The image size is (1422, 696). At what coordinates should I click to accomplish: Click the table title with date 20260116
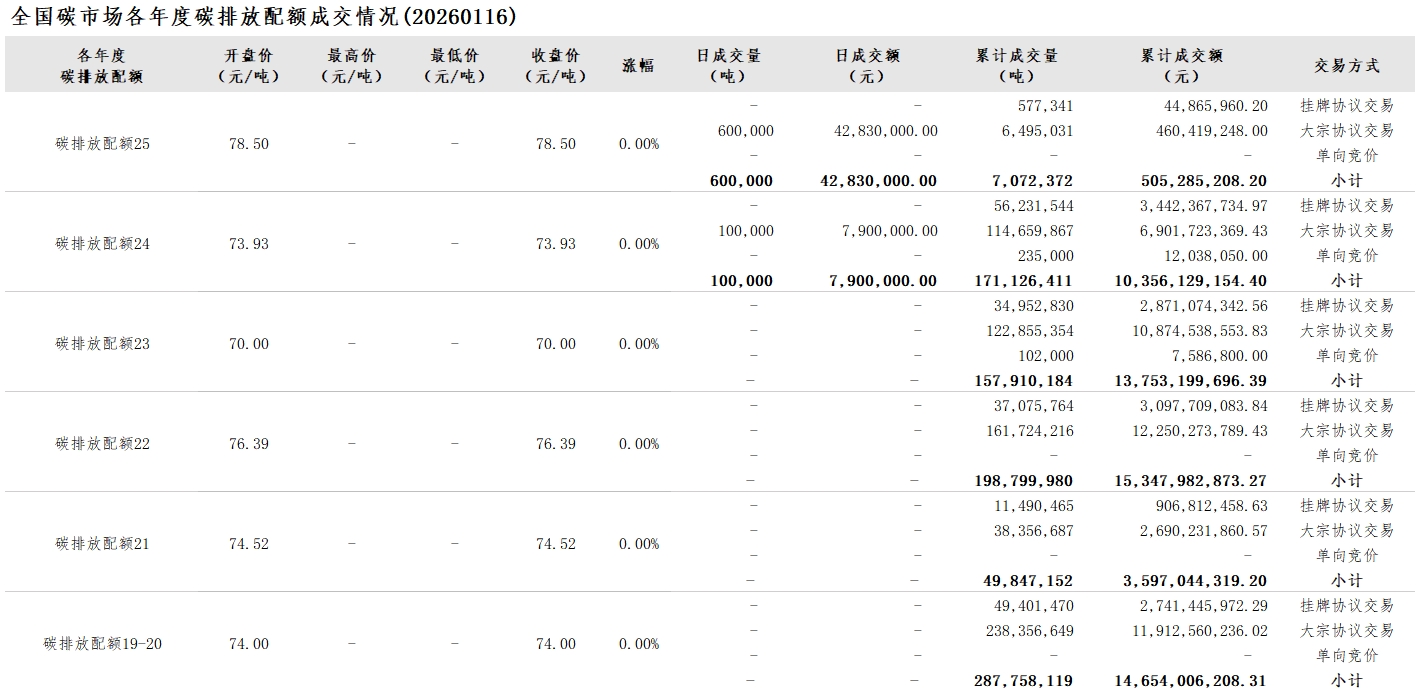tap(263, 17)
